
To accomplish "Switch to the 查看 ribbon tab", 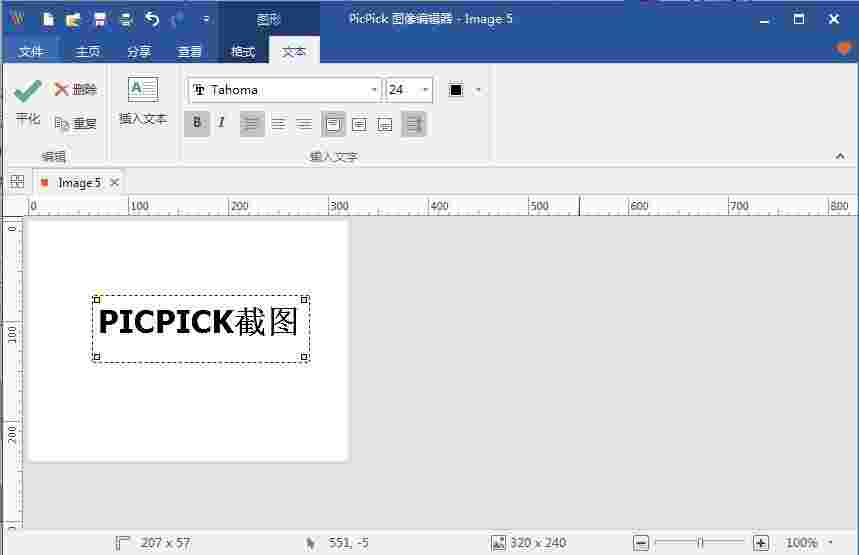I will [190, 52].
